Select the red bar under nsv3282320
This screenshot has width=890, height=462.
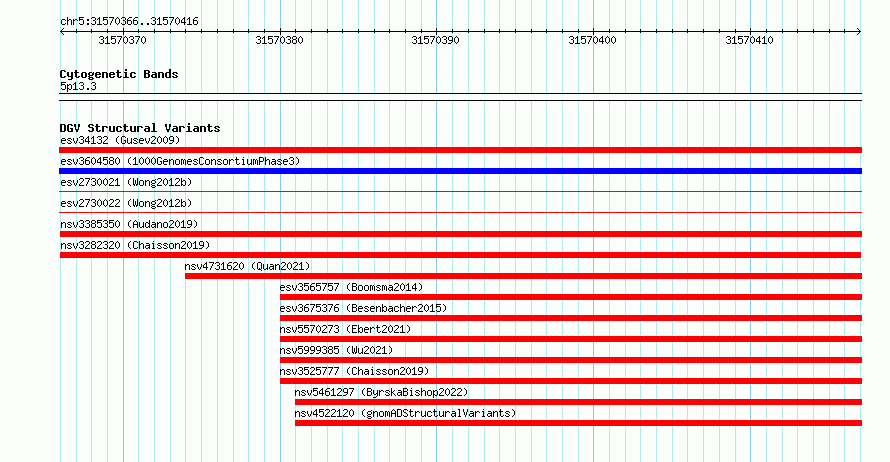tap(460, 255)
